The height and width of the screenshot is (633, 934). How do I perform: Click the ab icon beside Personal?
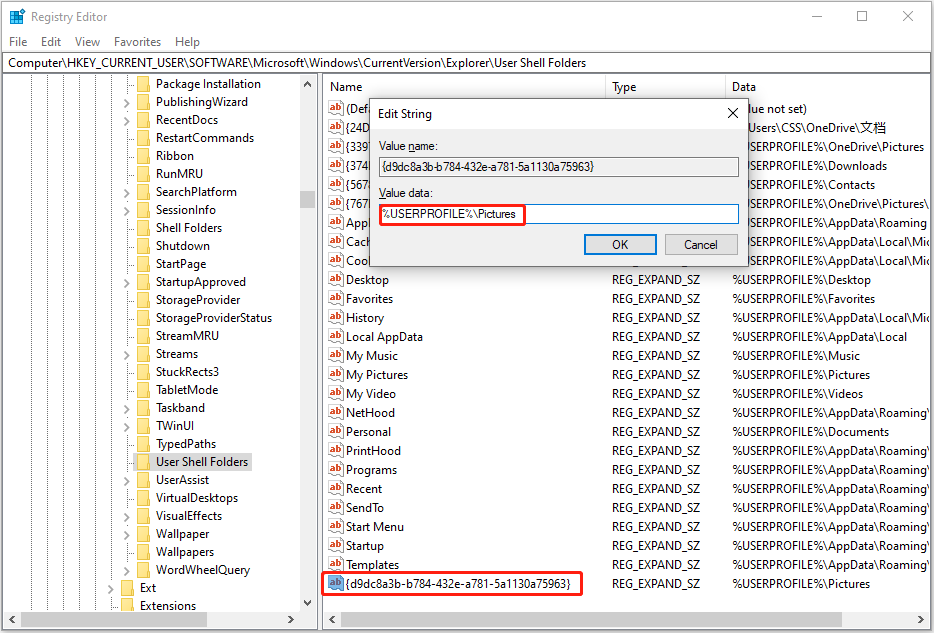click(335, 431)
